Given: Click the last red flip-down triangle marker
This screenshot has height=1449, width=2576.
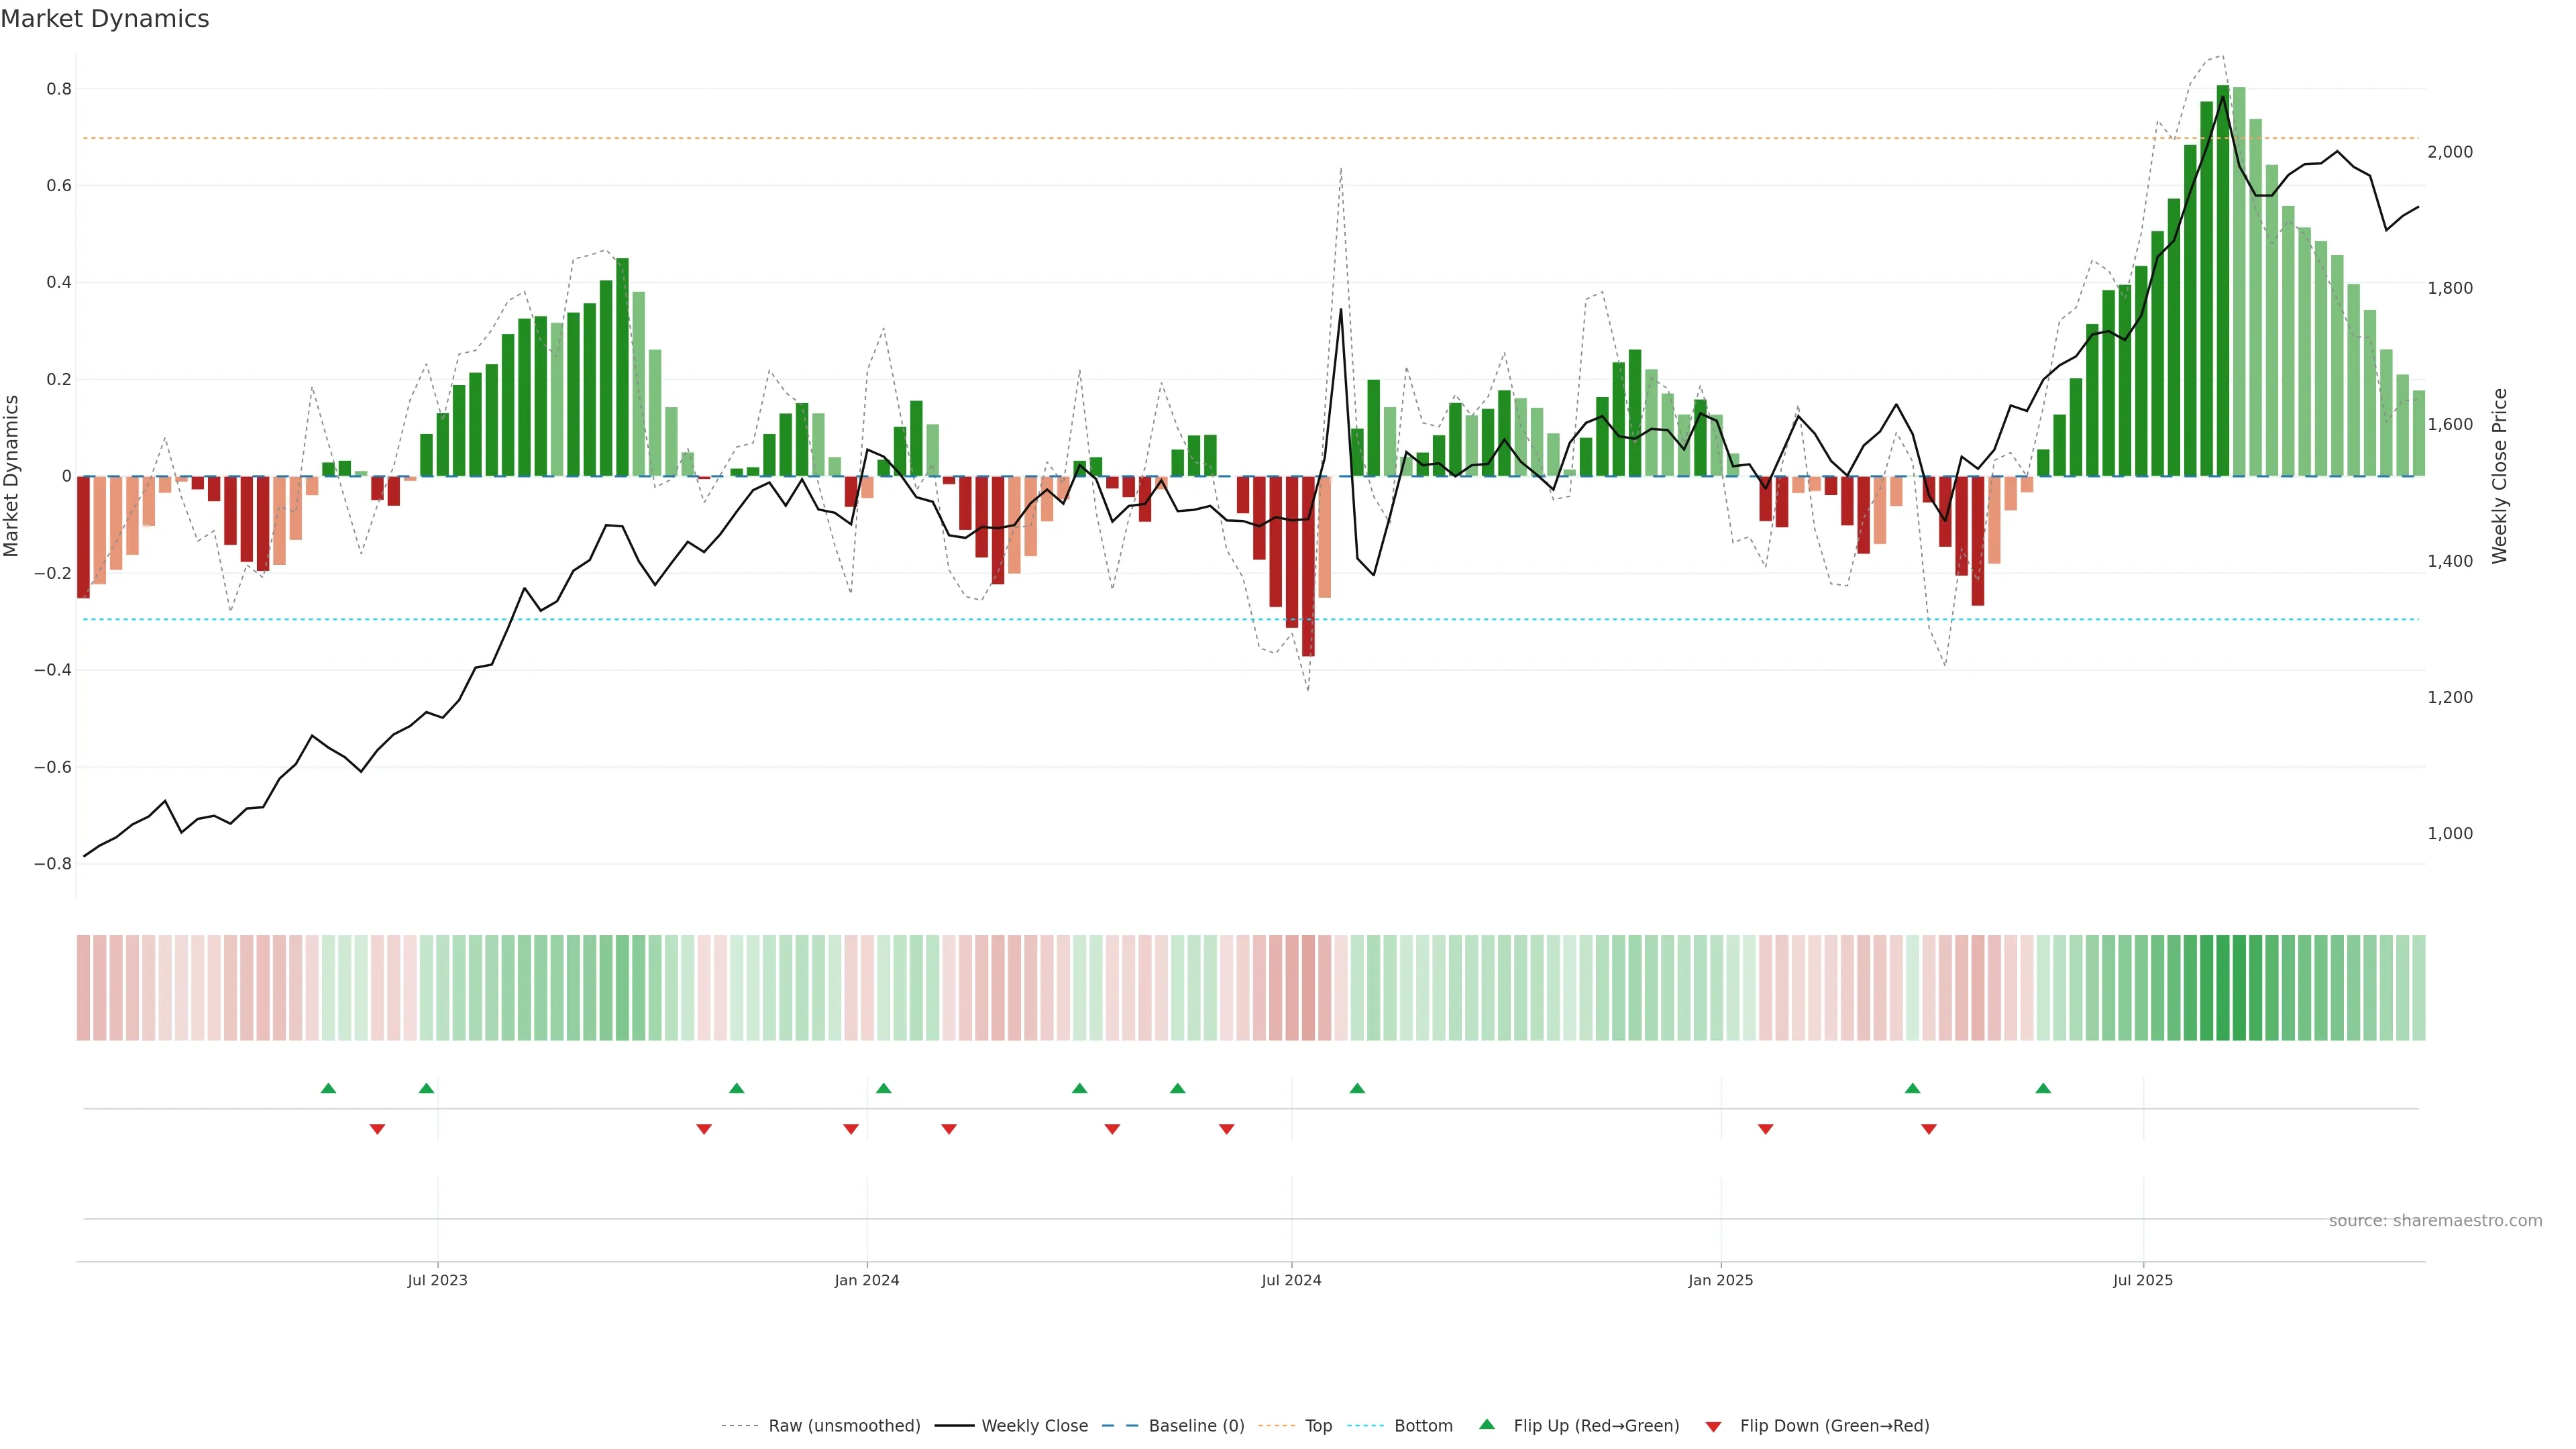Looking at the screenshot, I should (x=1929, y=1129).
